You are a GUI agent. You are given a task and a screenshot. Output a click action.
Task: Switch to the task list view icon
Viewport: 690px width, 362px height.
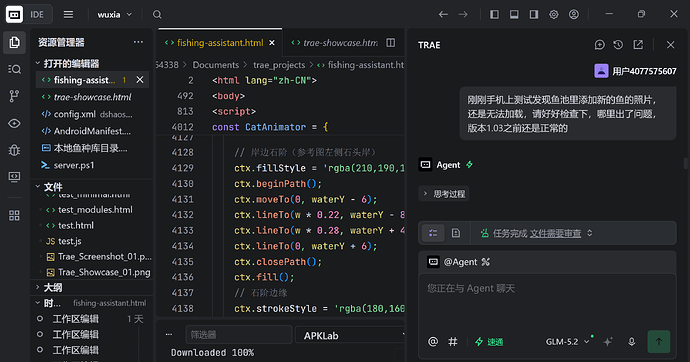[x=433, y=233]
